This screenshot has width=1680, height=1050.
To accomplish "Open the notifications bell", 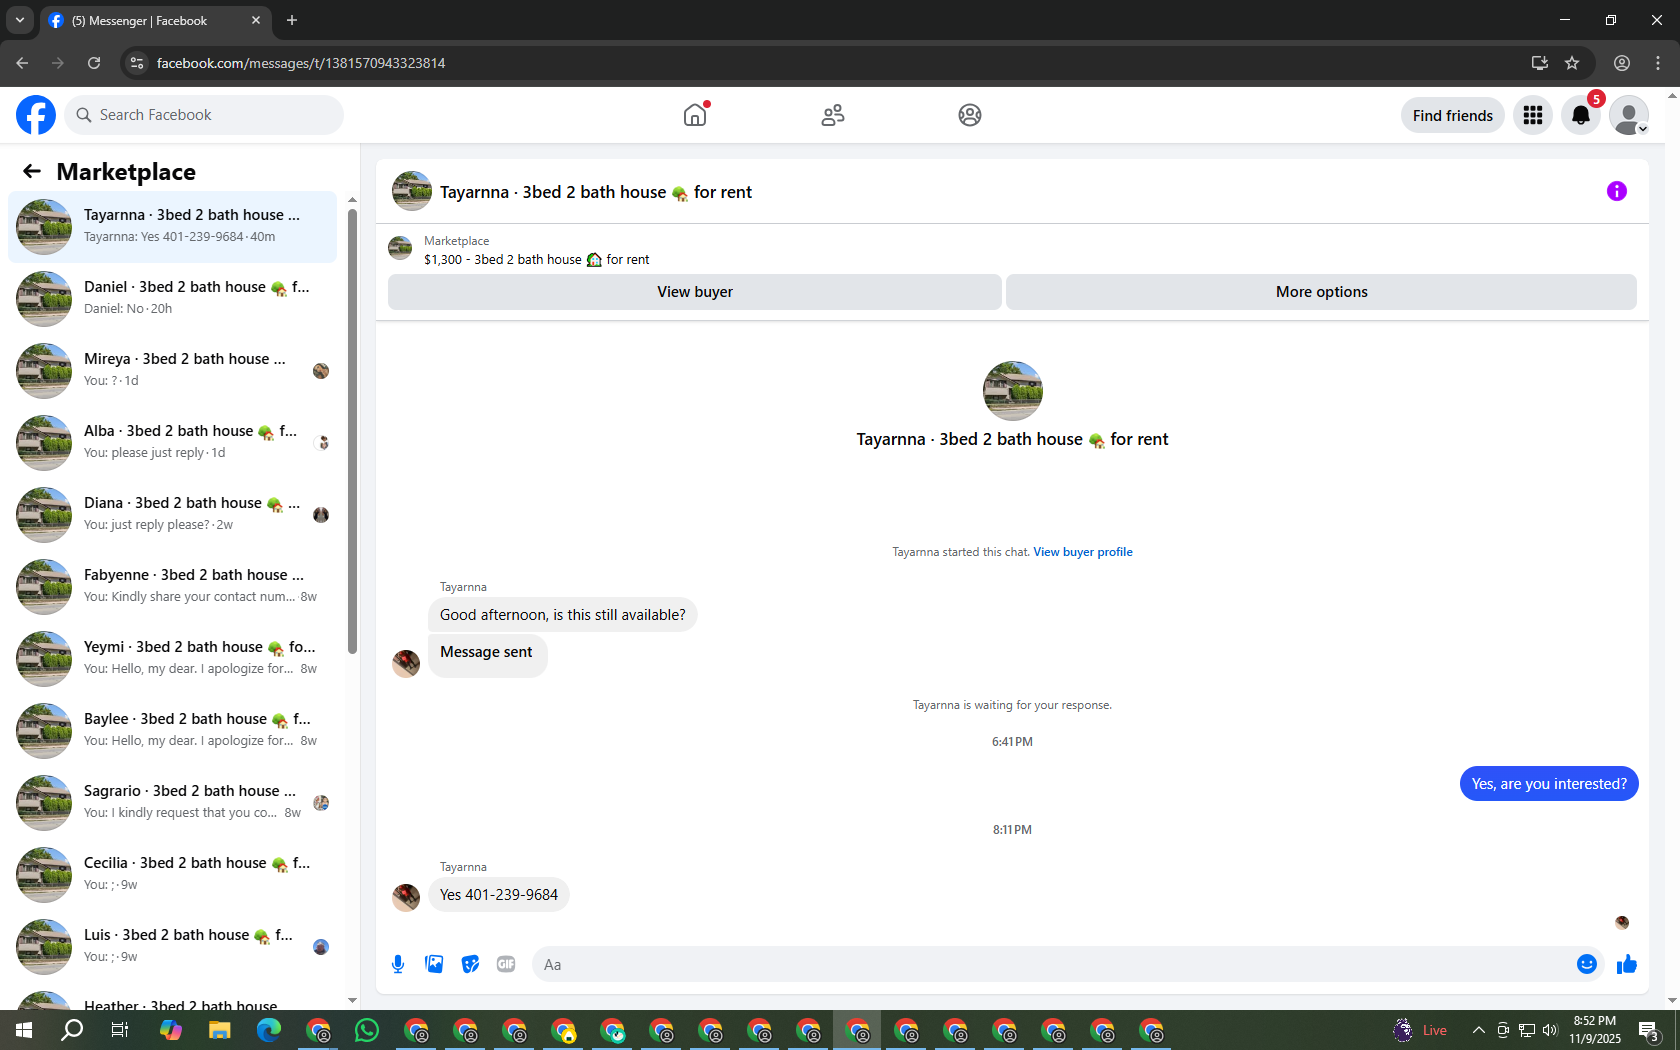I will coord(1581,115).
